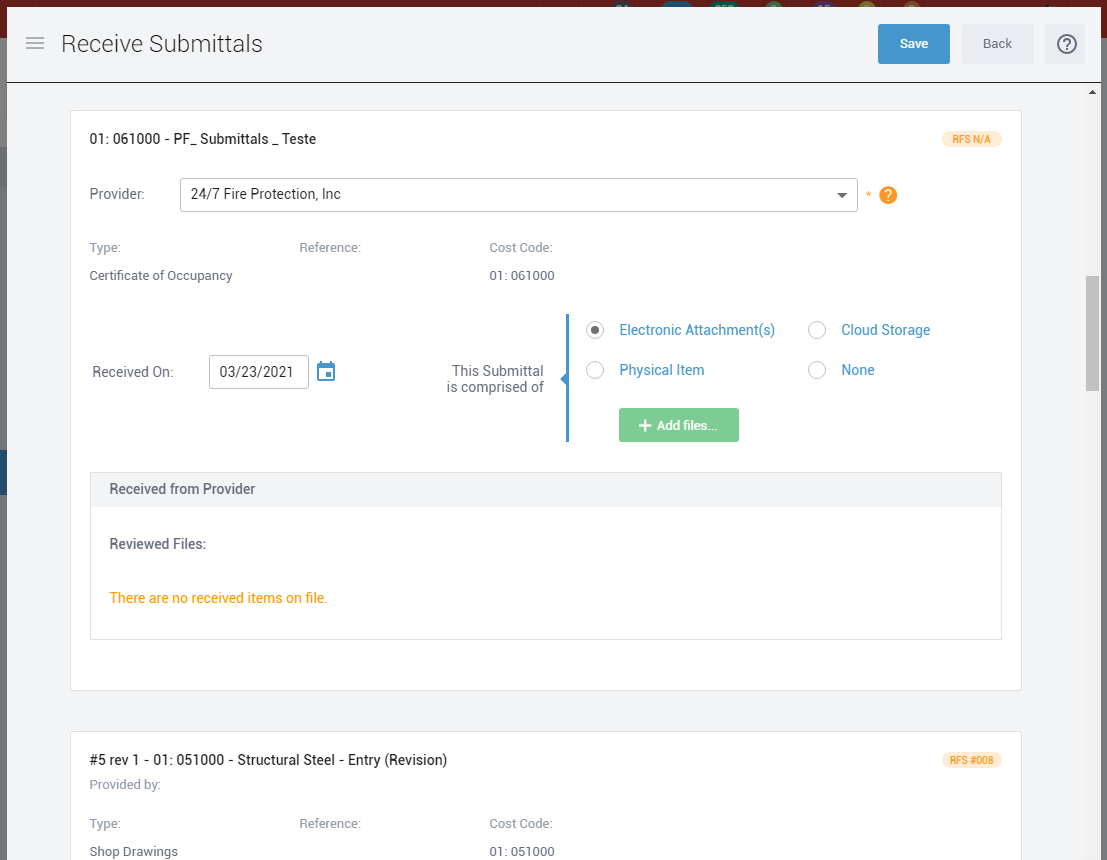
Task: Click the RFS #008 badge
Action: coord(971,760)
